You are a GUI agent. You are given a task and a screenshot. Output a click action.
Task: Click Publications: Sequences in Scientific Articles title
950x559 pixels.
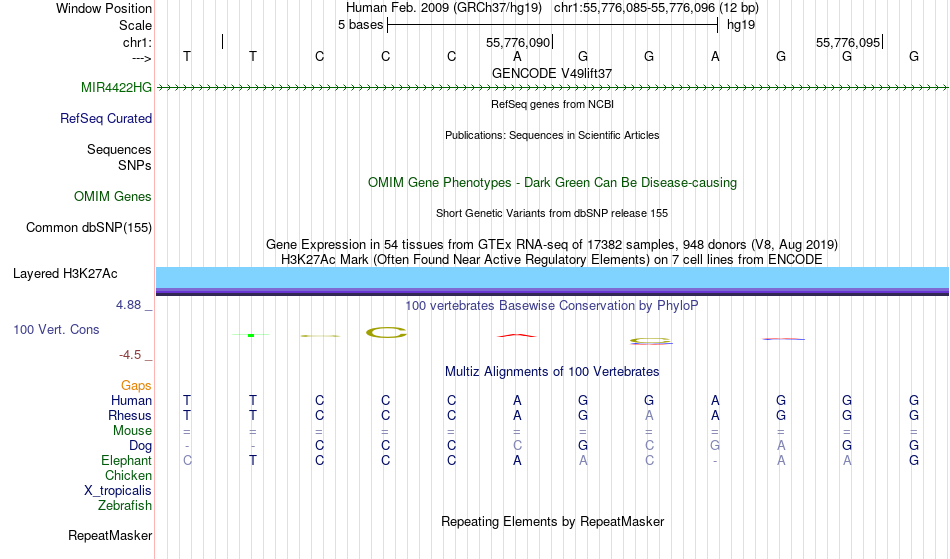tap(552, 135)
